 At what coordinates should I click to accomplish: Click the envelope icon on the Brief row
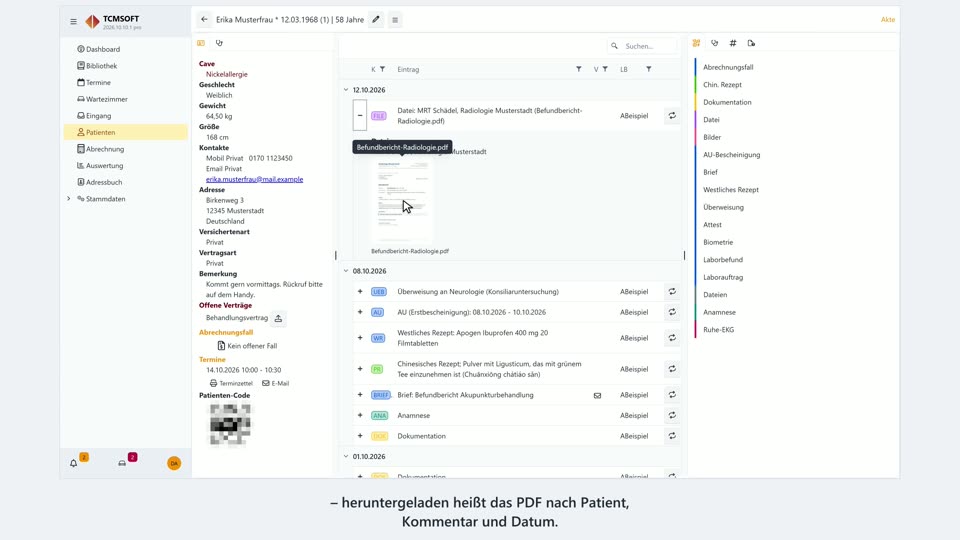coord(598,396)
